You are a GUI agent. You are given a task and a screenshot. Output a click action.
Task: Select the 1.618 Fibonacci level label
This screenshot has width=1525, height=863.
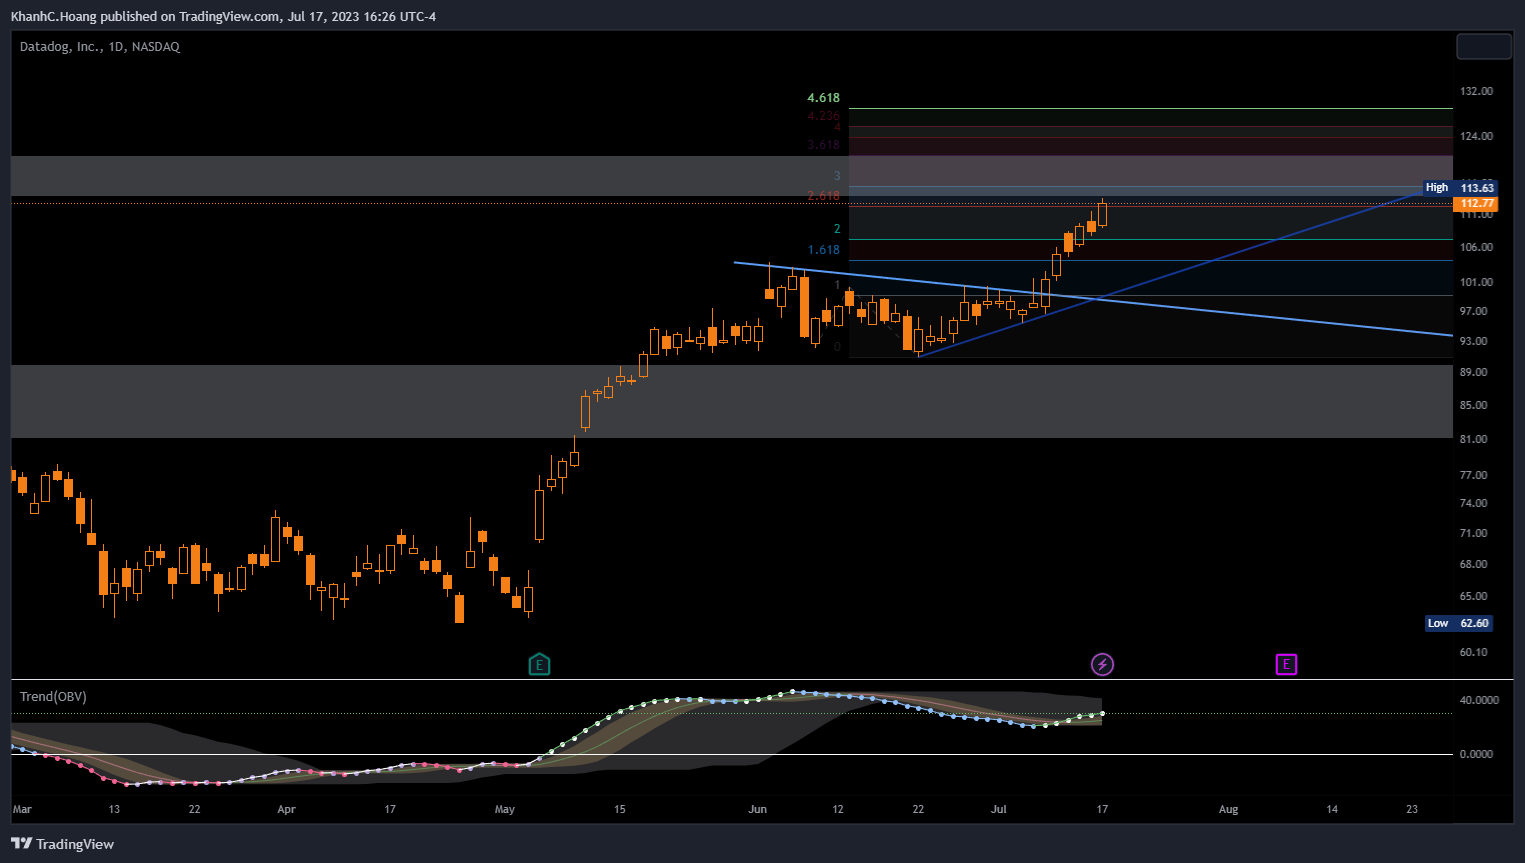[x=824, y=250]
